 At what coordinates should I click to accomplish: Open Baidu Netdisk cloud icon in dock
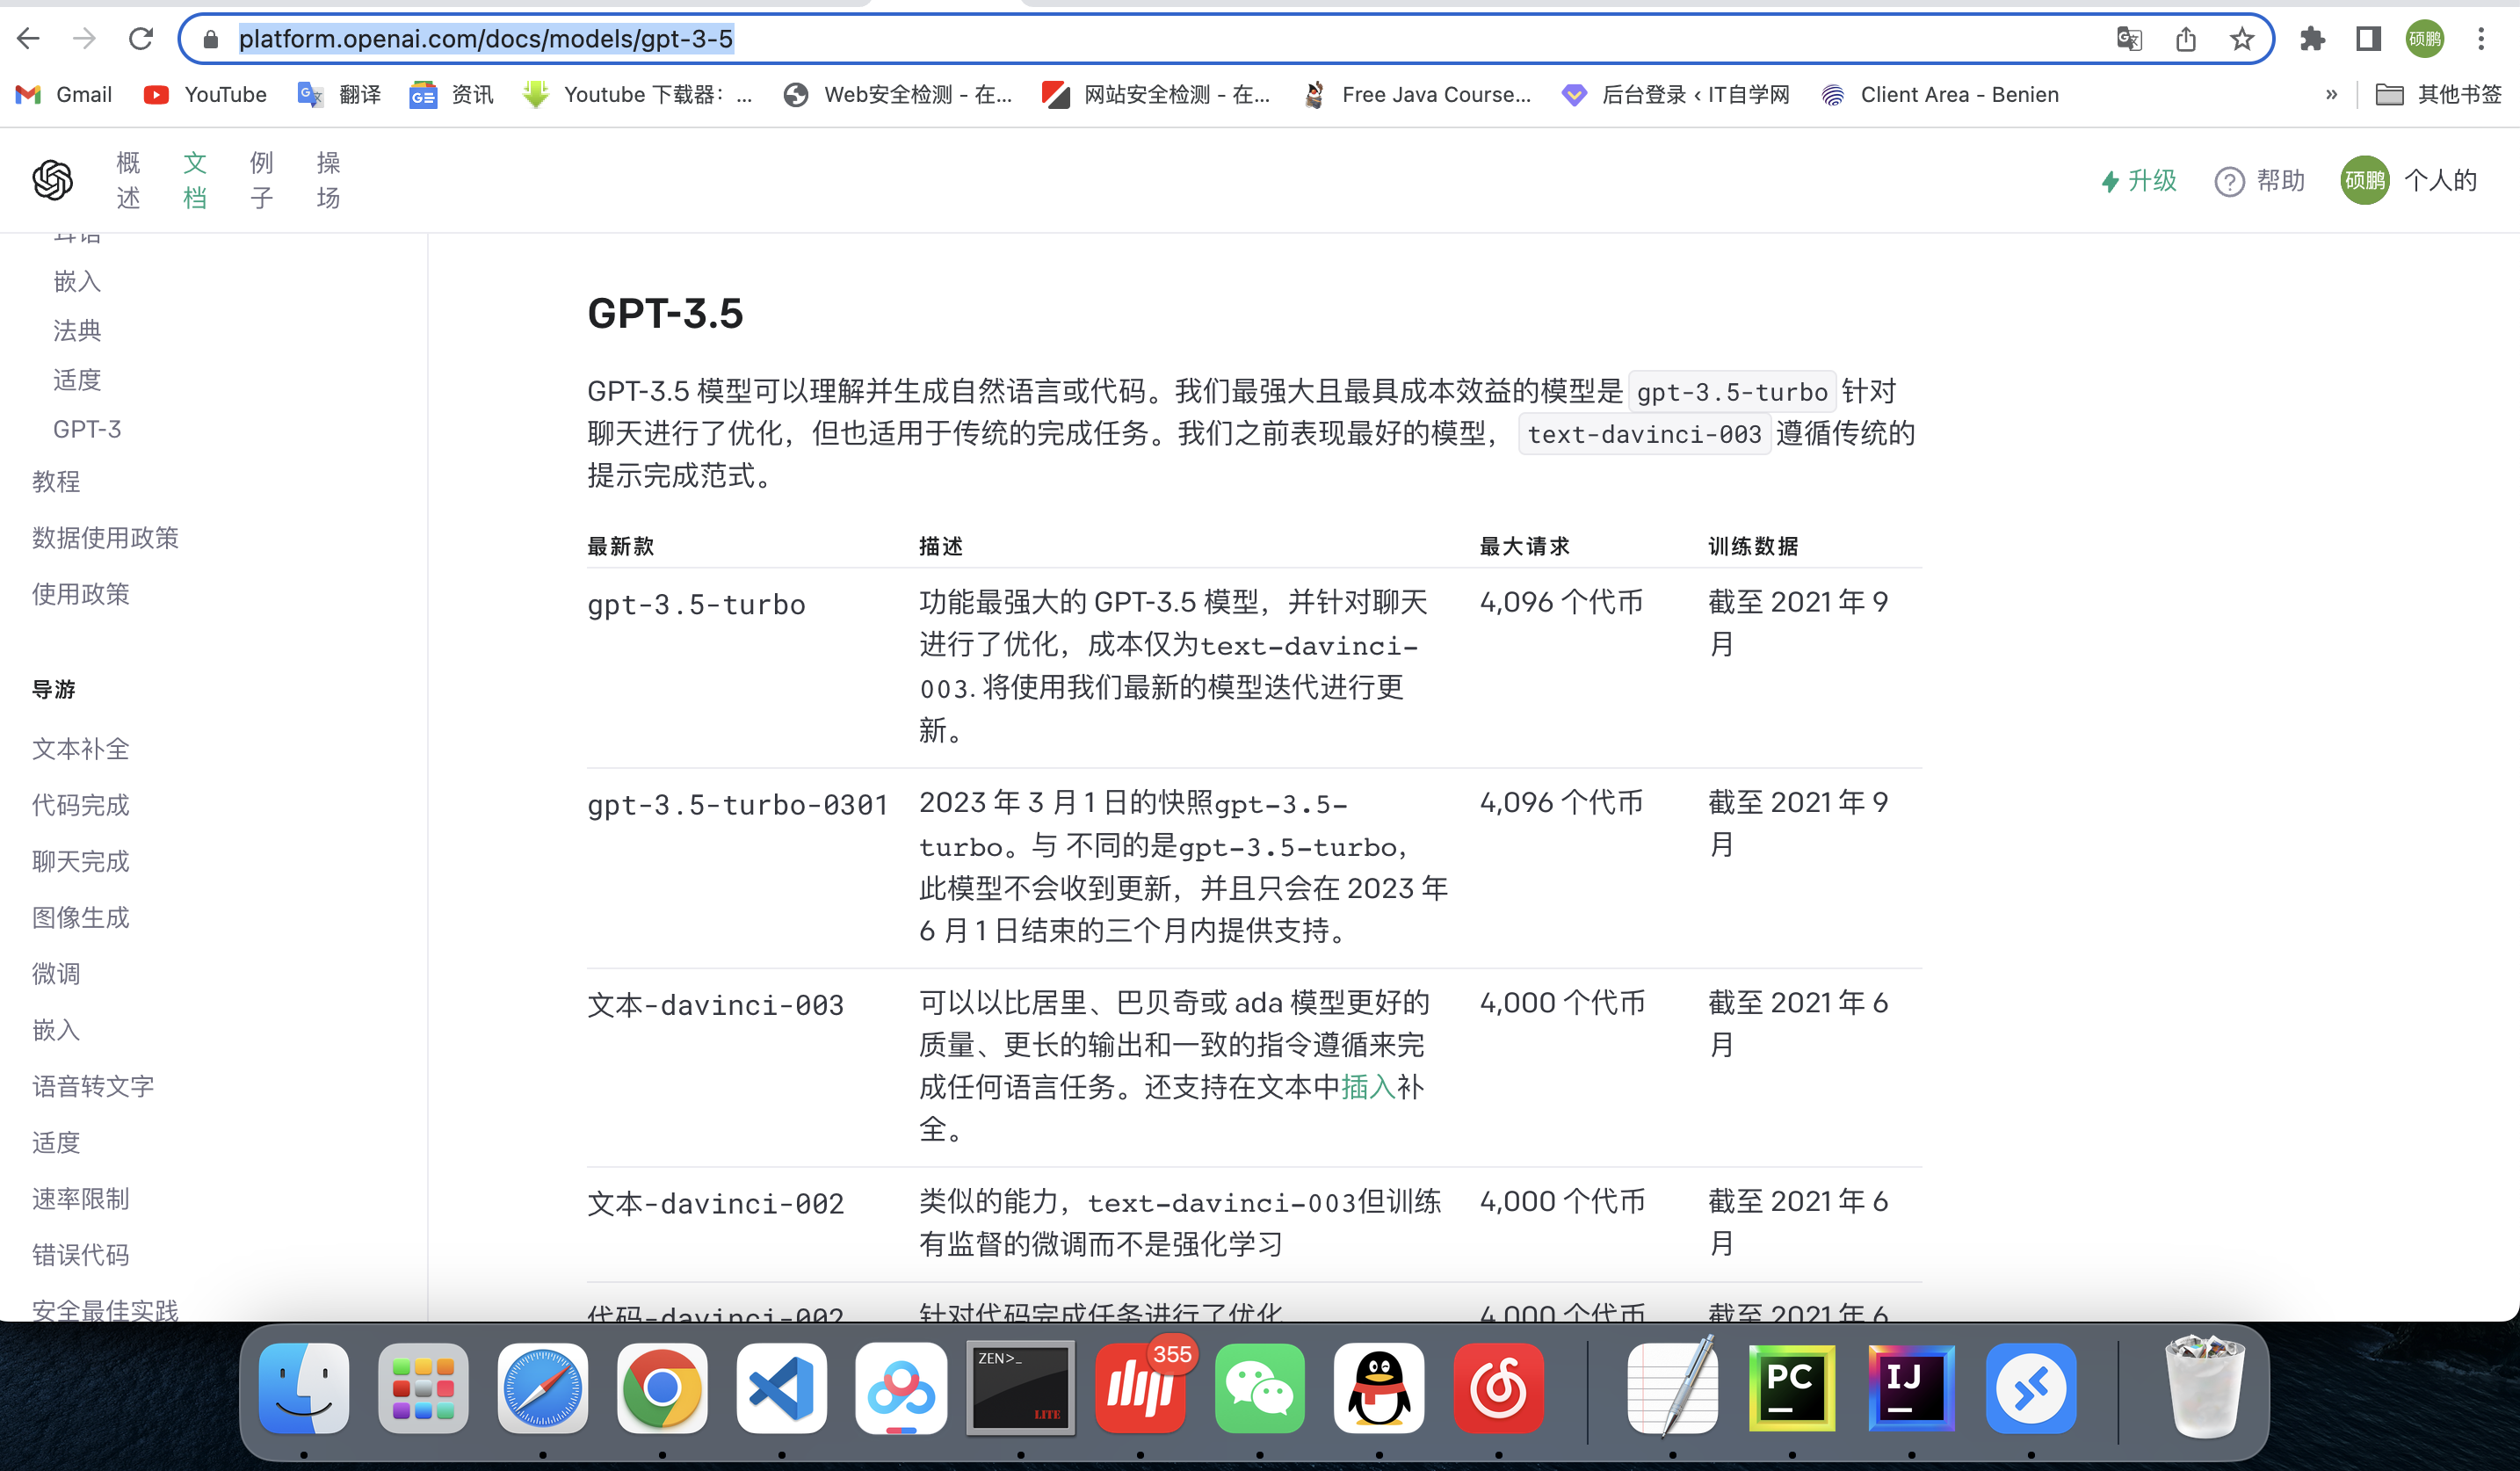coord(901,1388)
